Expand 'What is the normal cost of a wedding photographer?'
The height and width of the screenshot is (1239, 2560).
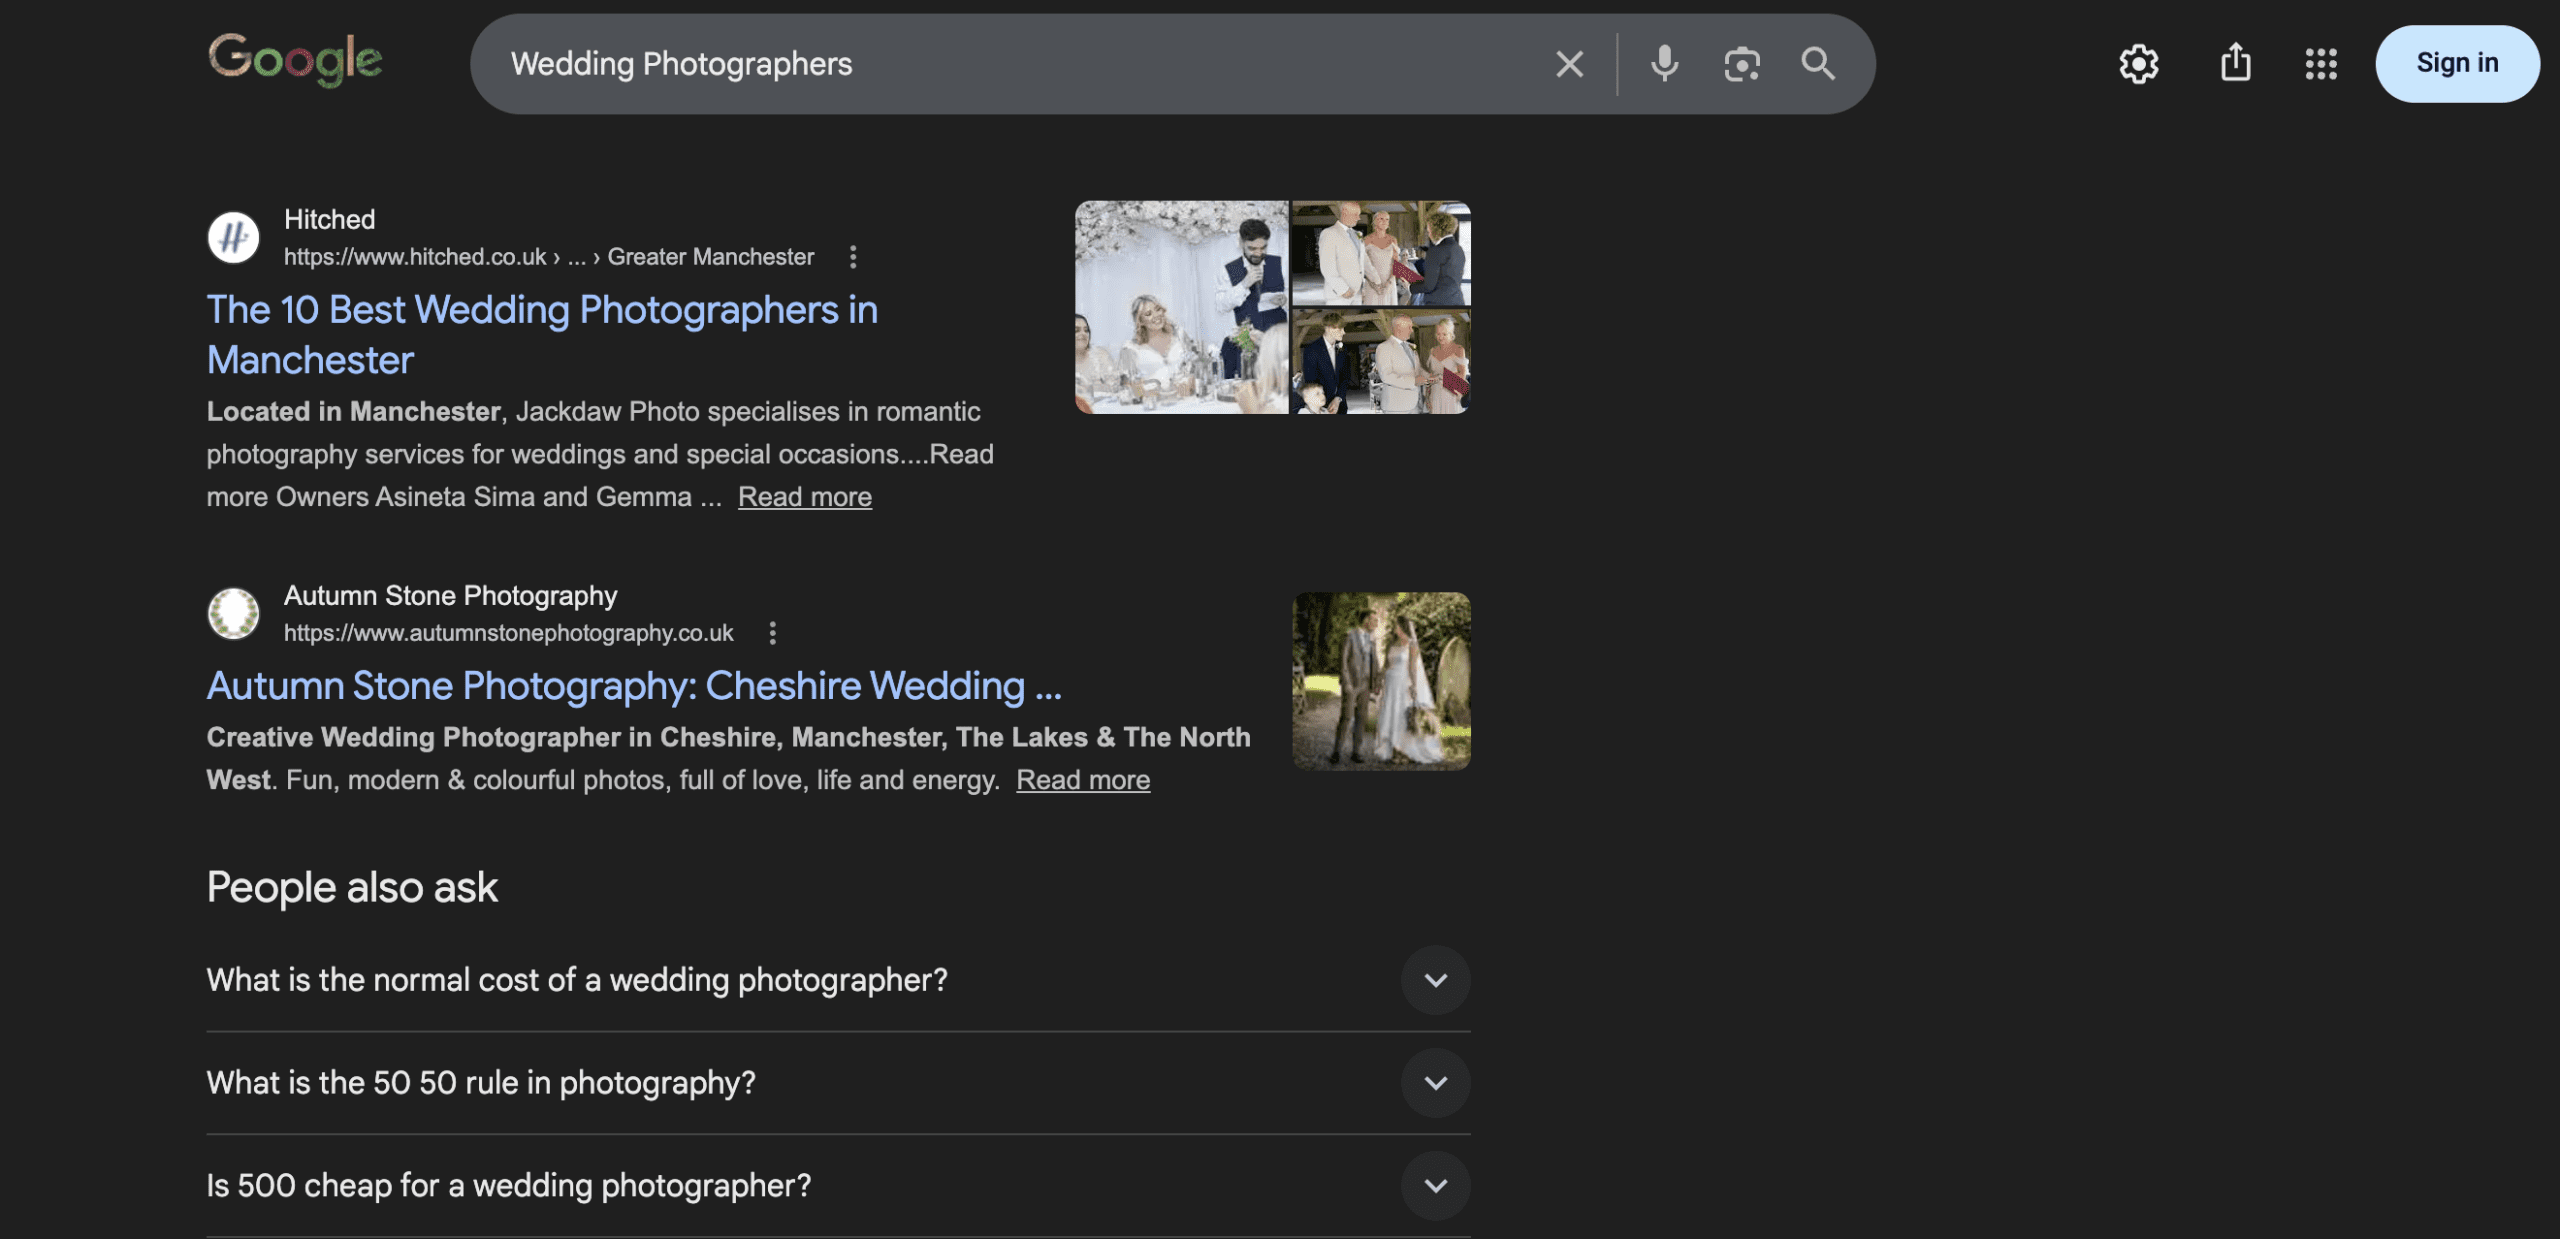[x=838, y=980]
